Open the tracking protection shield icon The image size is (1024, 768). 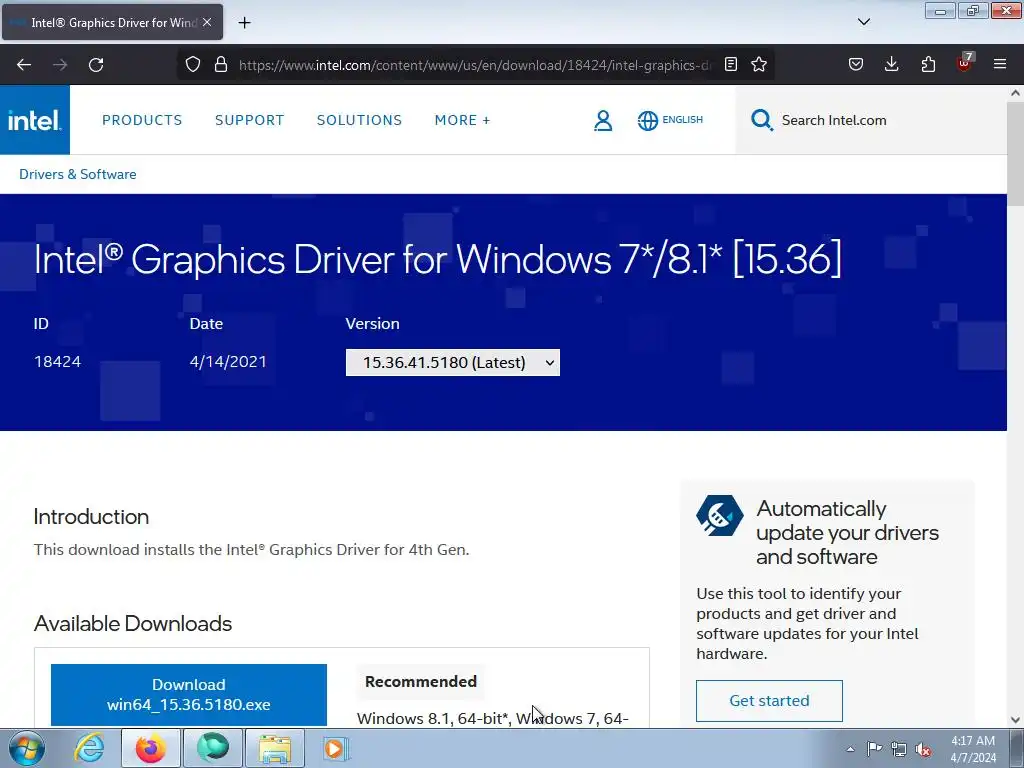(193, 64)
